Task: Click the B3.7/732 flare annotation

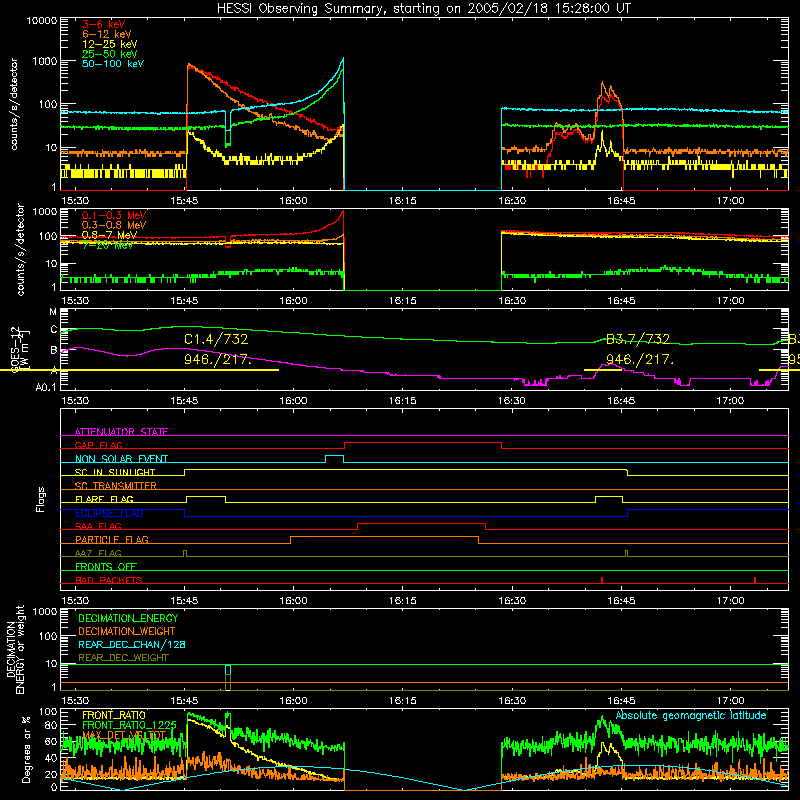Action: [638, 339]
